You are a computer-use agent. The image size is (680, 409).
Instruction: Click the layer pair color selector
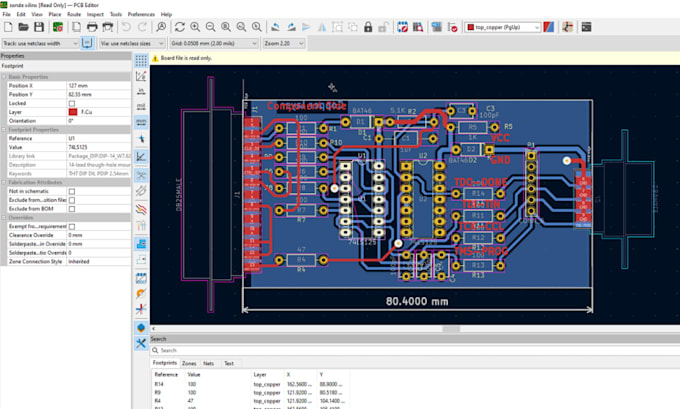pos(549,27)
